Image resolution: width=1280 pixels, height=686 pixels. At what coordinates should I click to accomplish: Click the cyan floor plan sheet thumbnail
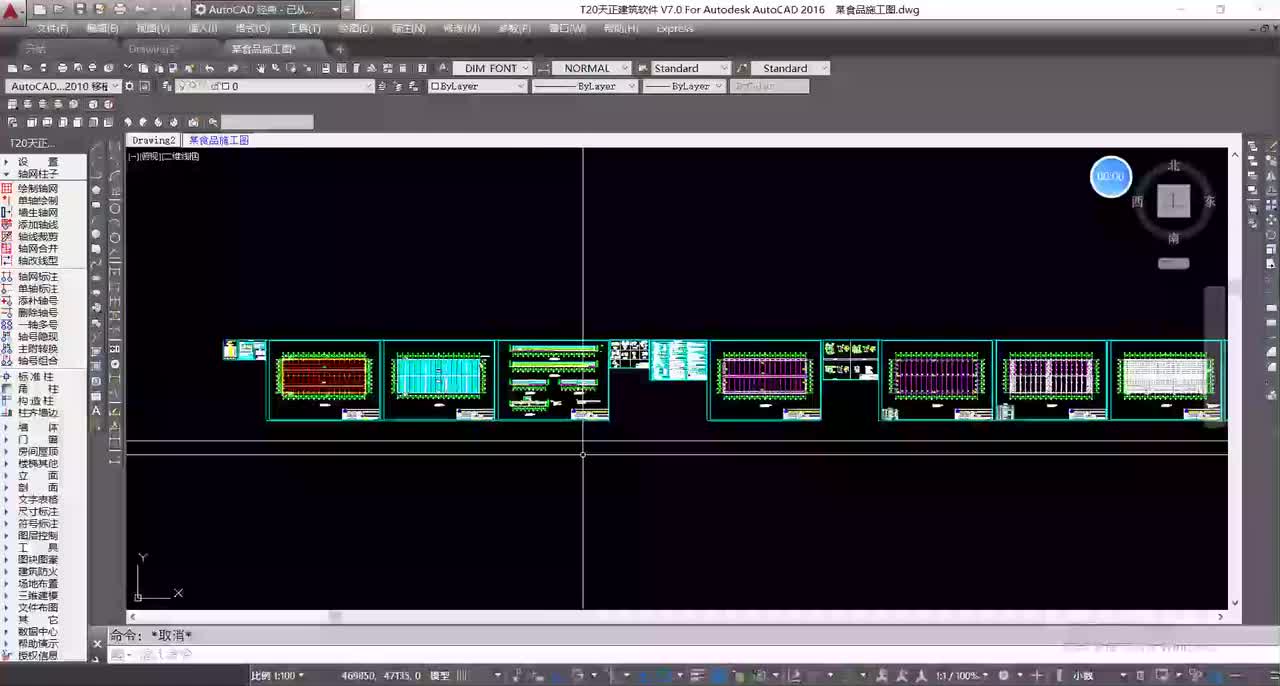coord(439,380)
